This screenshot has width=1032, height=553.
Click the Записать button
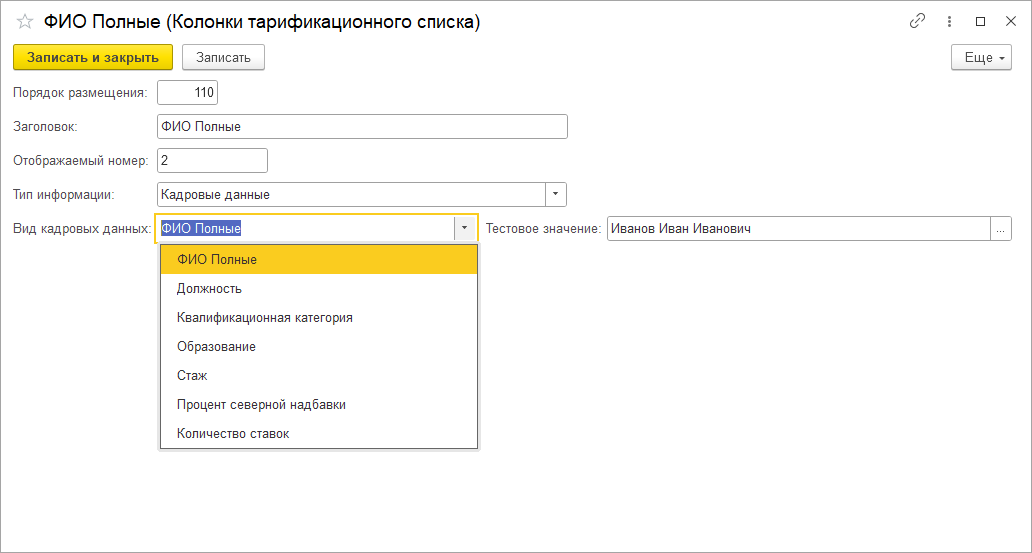(223, 58)
